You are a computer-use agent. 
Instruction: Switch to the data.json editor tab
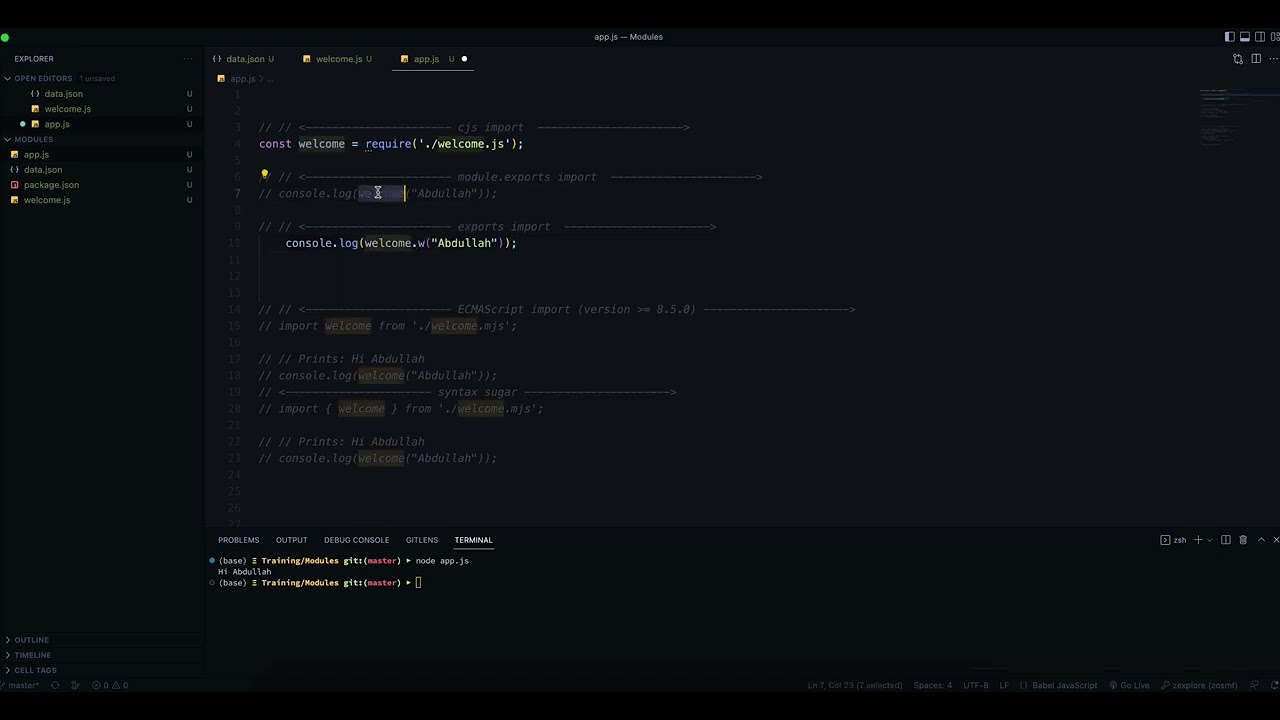(244, 59)
